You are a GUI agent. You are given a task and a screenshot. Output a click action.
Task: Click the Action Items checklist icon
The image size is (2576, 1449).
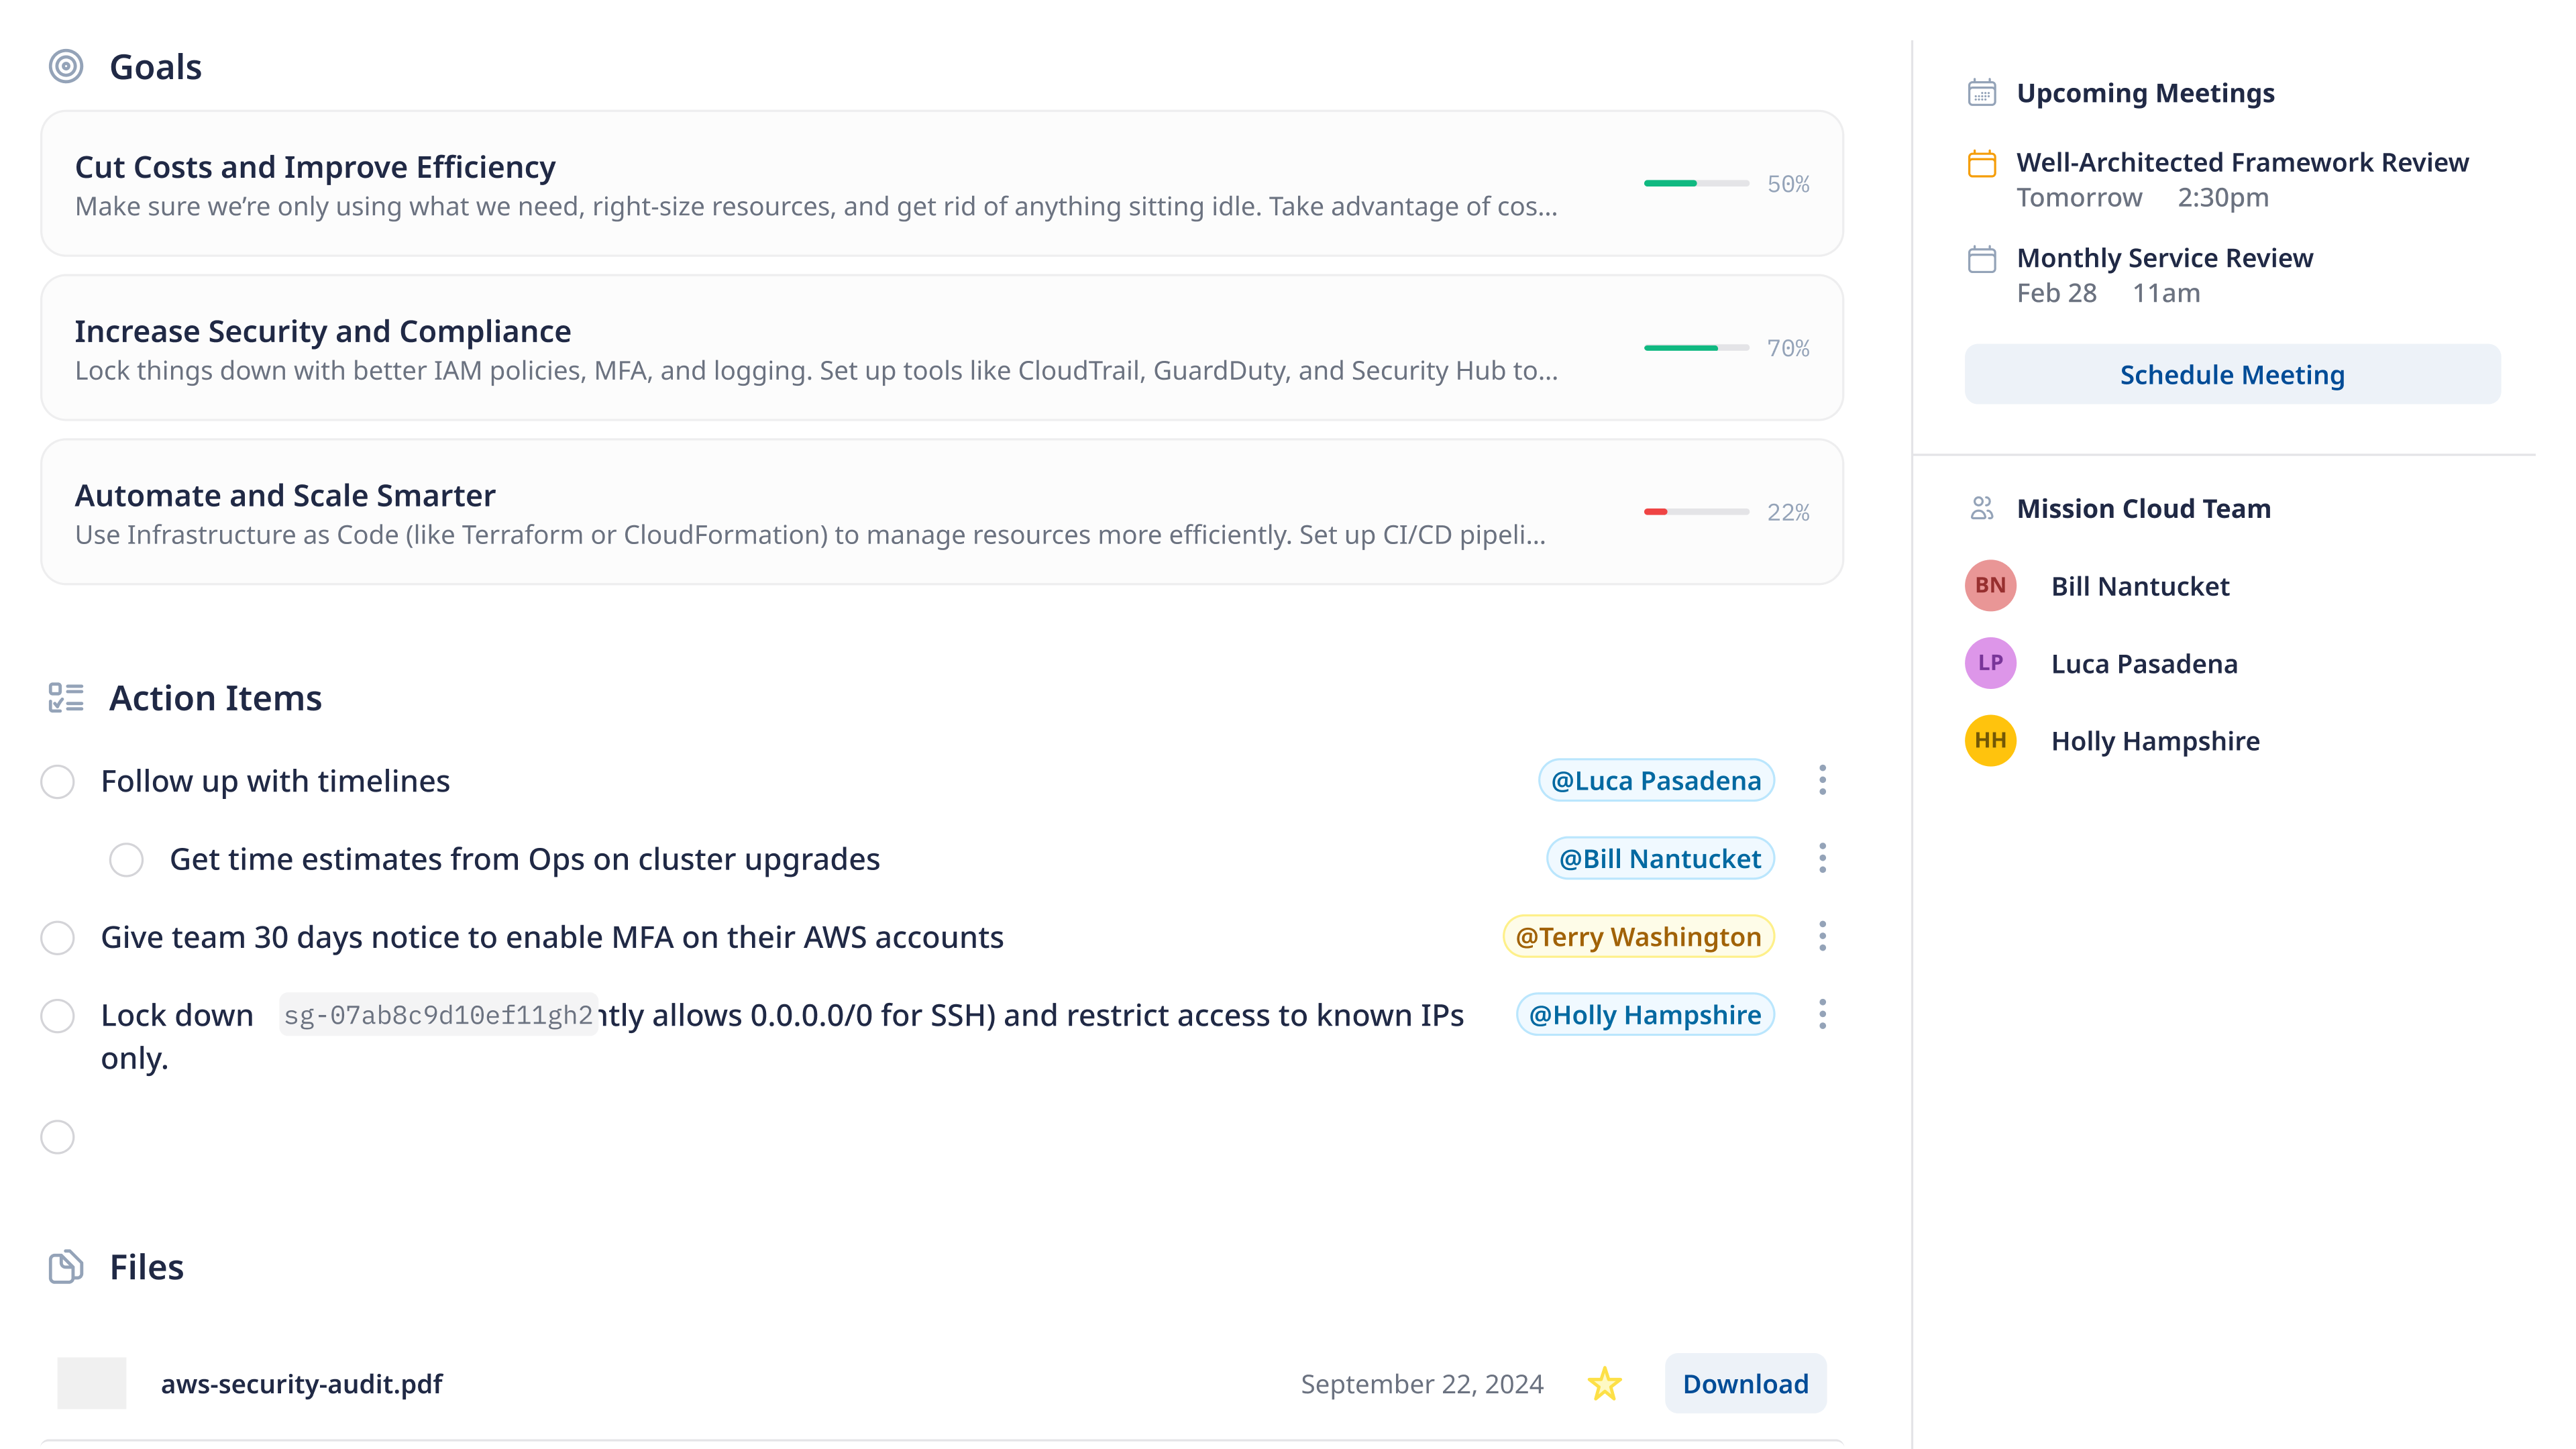pyautogui.click(x=66, y=697)
